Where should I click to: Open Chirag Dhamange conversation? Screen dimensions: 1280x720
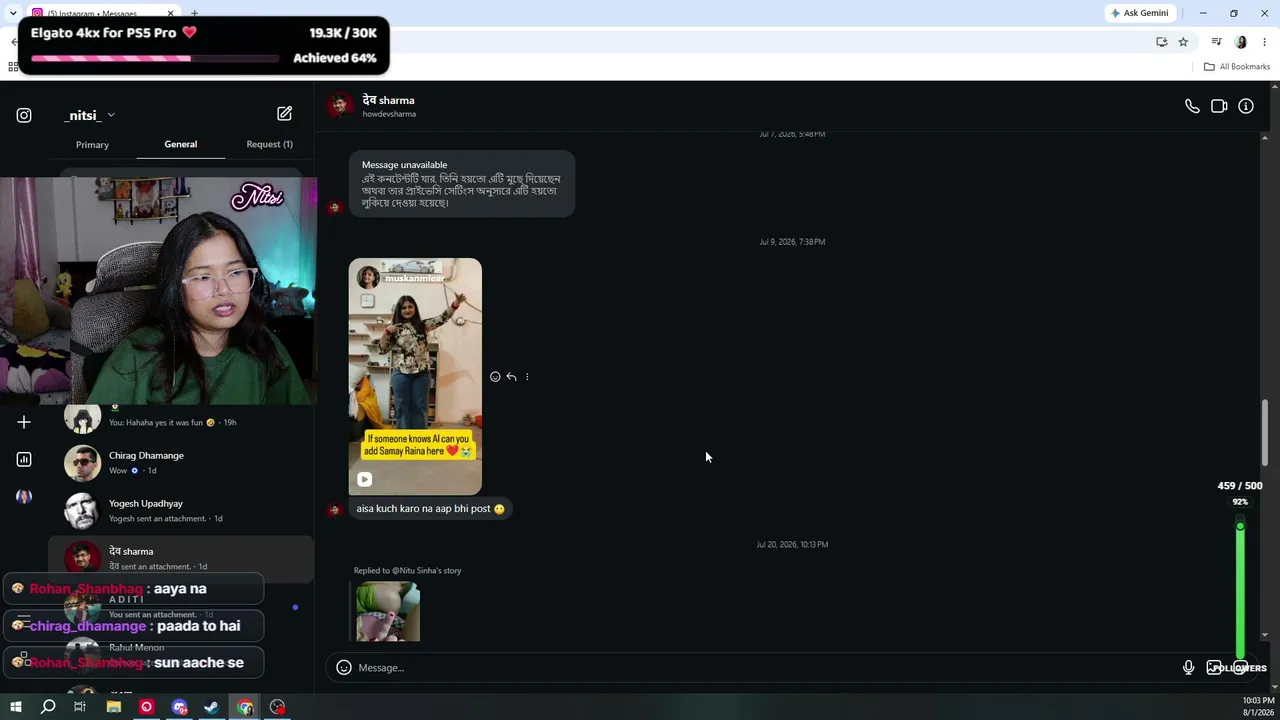(181, 462)
